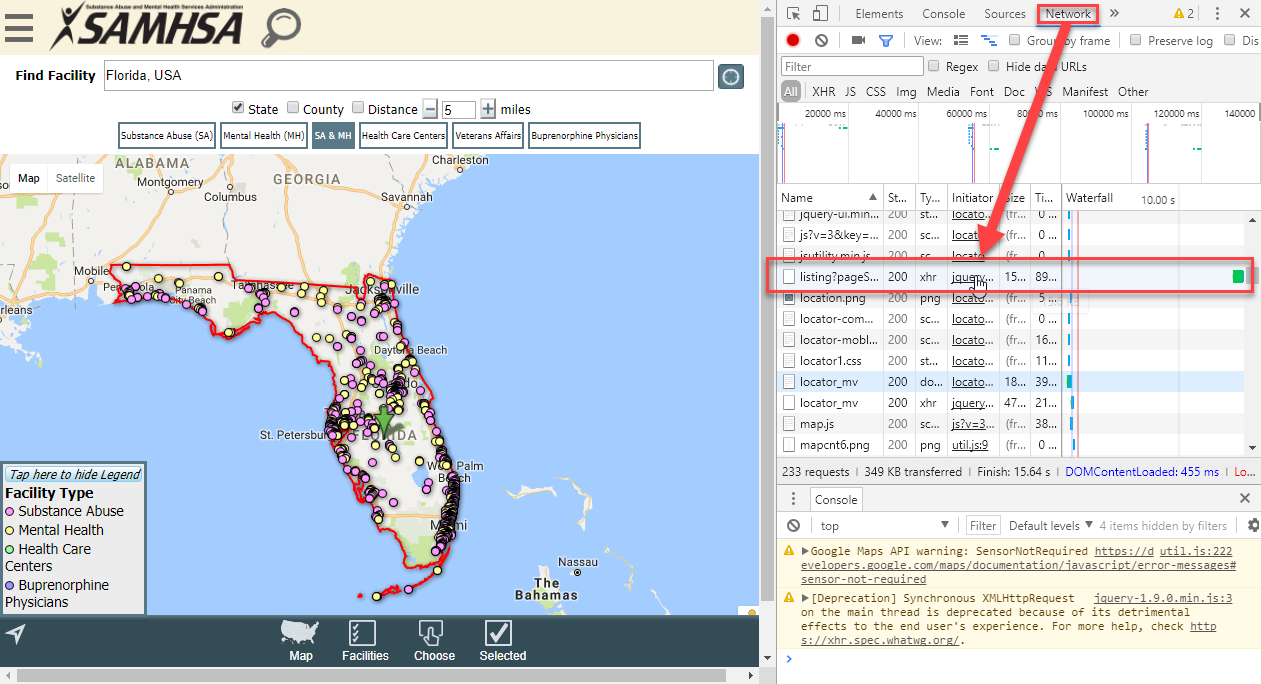1261x684 pixels.
Task: Open the SAMHSA hamburger menu
Action: (x=19, y=27)
